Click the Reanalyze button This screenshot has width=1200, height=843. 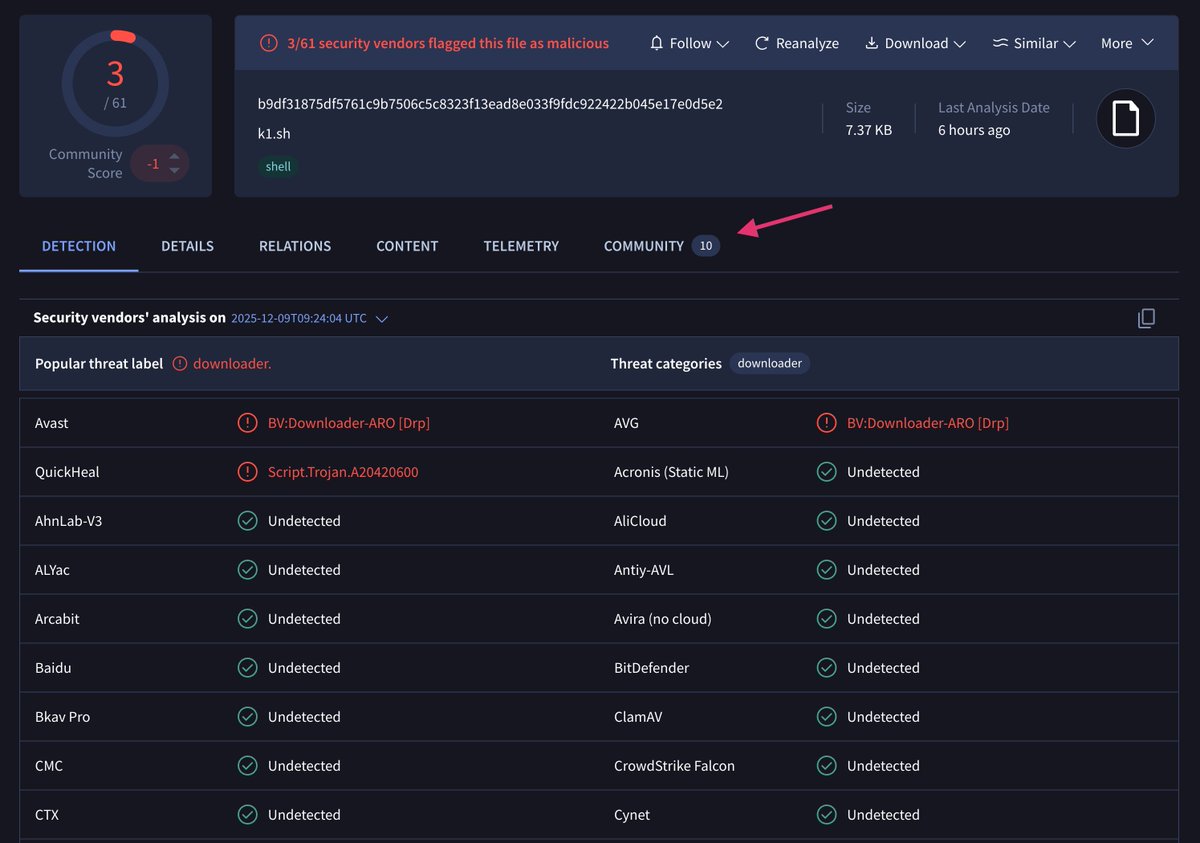click(796, 43)
